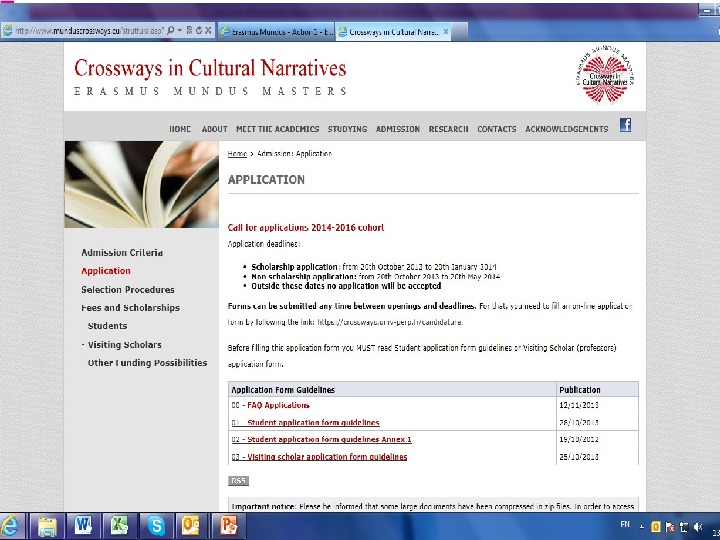Image resolution: width=720 pixels, height=540 pixels.
Task: Open the ADMISSION menu item
Action: 398,129
